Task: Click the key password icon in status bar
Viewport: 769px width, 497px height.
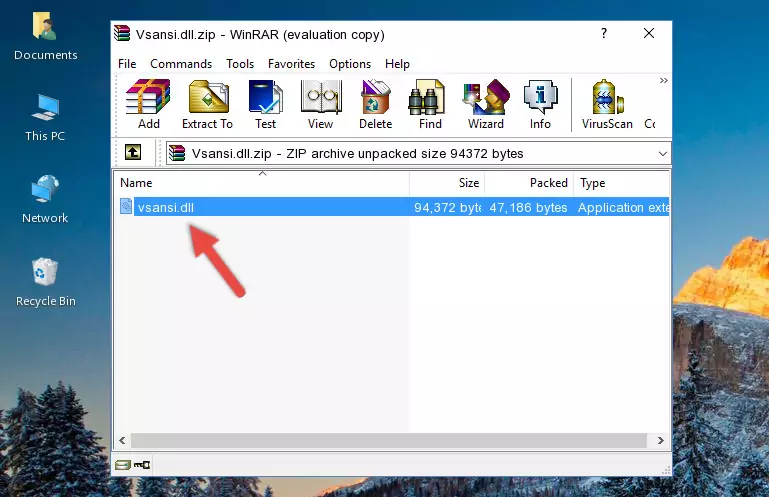Action: click(x=142, y=465)
